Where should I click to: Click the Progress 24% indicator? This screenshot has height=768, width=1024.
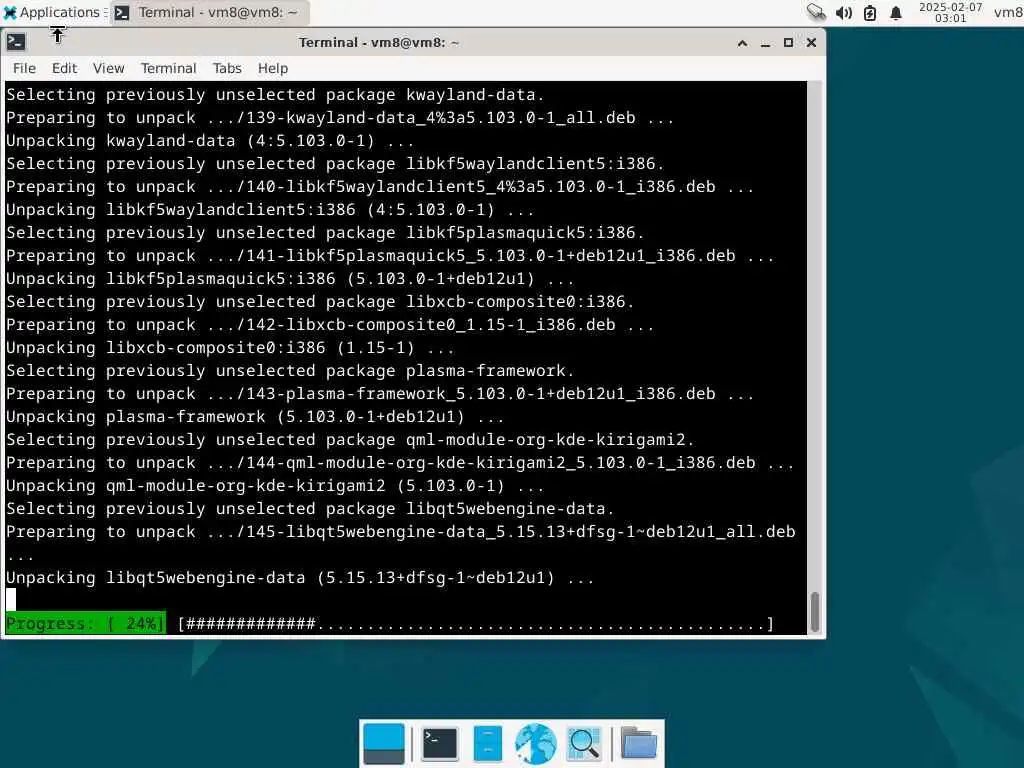[x=86, y=624]
